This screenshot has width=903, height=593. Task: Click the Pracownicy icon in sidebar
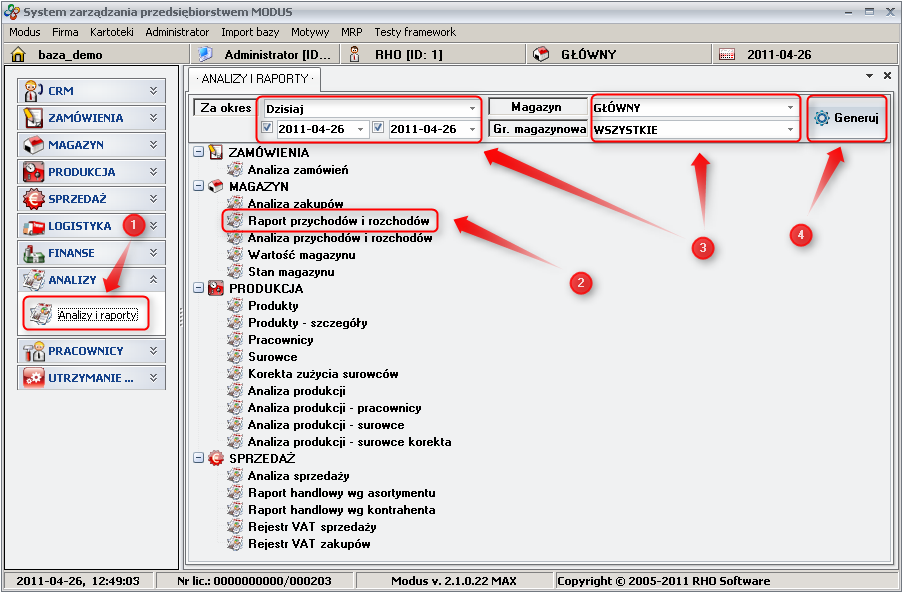pos(33,351)
